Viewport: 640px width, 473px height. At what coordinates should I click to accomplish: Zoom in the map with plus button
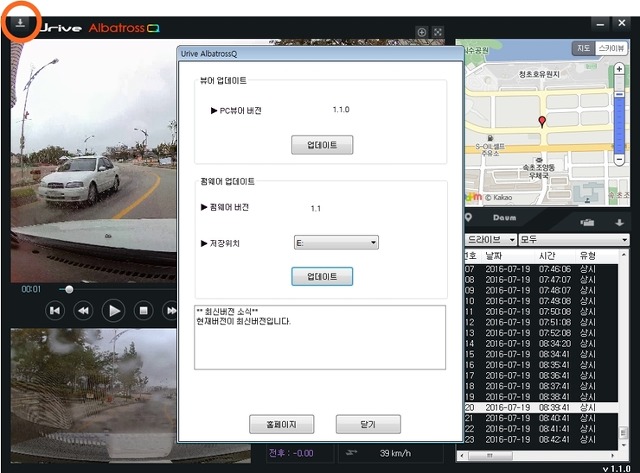619,69
